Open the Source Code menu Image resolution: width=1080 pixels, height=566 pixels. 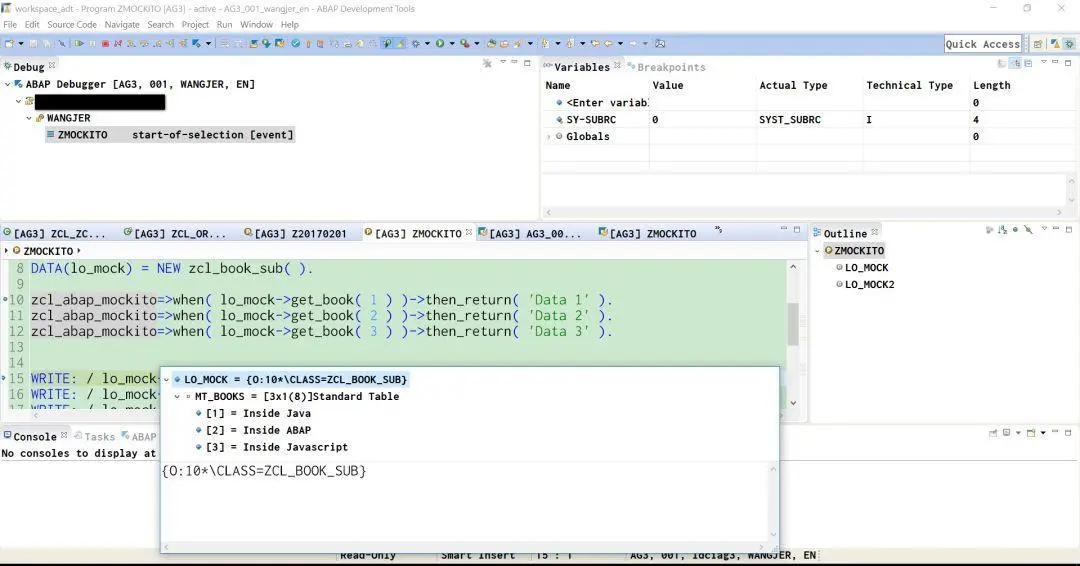tap(72, 24)
